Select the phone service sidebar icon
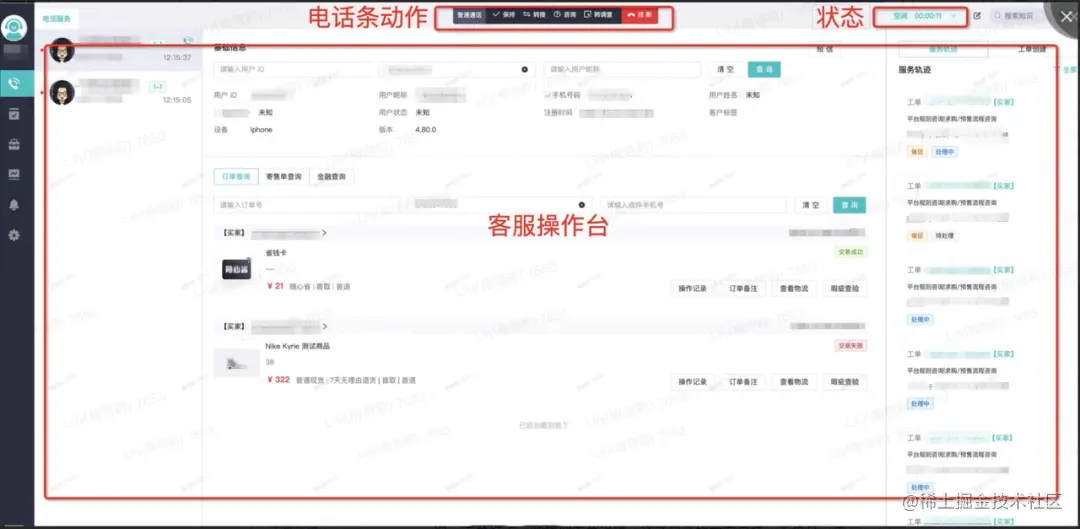1080x529 pixels. (14, 83)
